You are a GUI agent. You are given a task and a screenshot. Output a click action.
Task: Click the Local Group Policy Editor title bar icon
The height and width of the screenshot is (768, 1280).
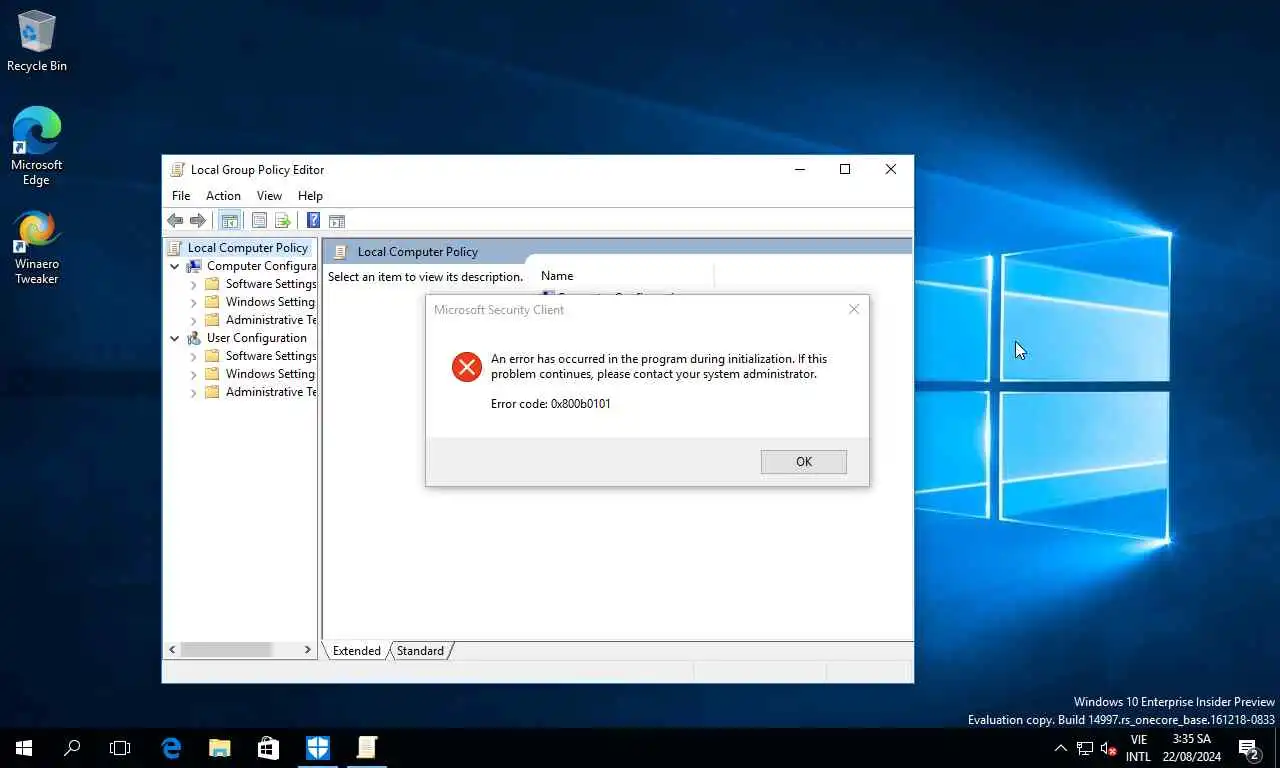tap(177, 170)
